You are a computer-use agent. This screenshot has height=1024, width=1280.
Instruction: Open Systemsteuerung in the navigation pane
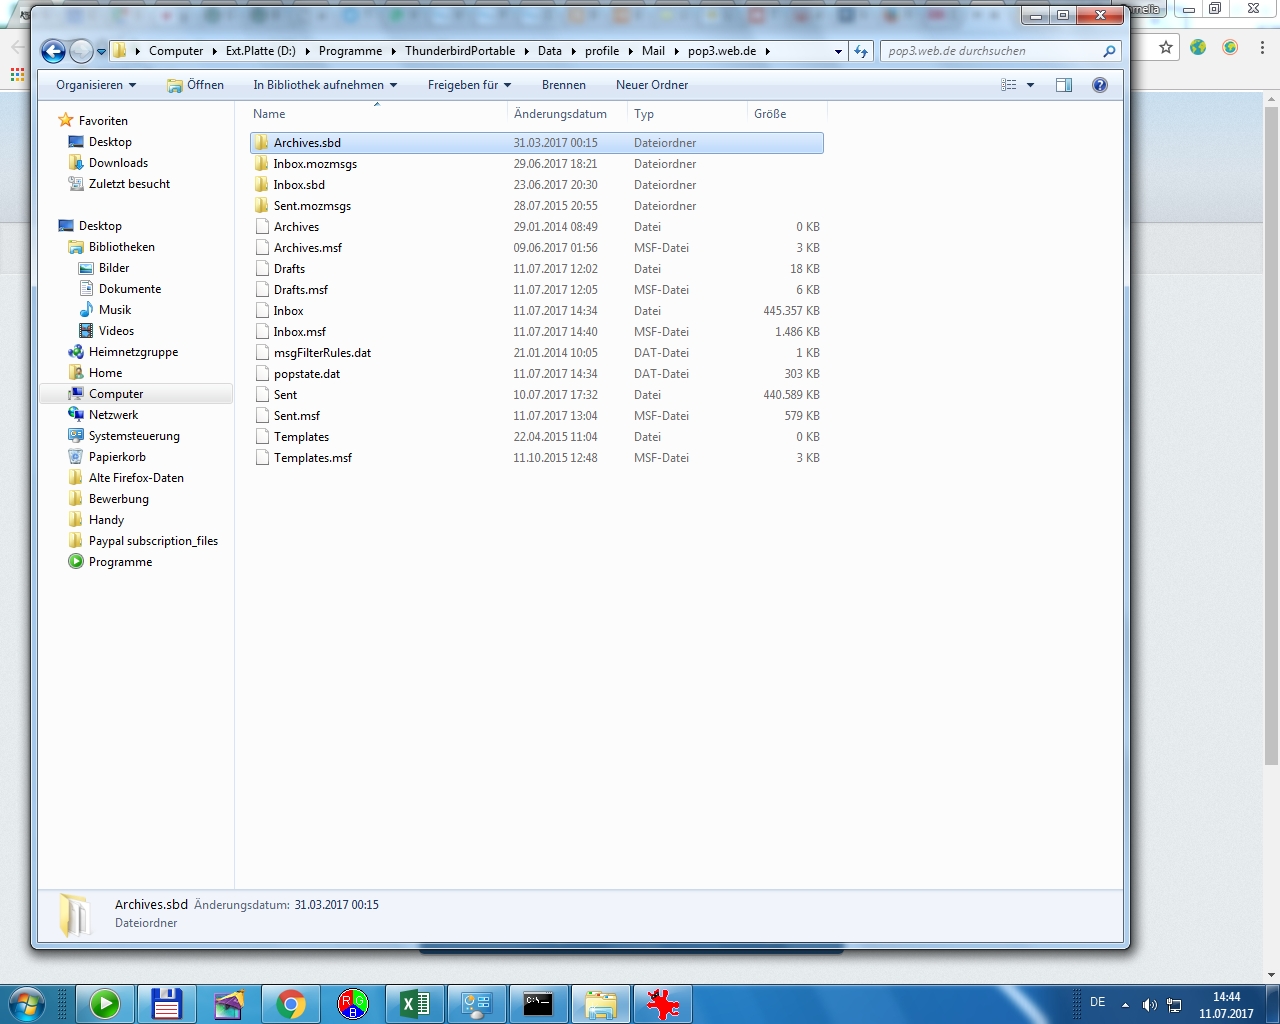coord(134,436)
